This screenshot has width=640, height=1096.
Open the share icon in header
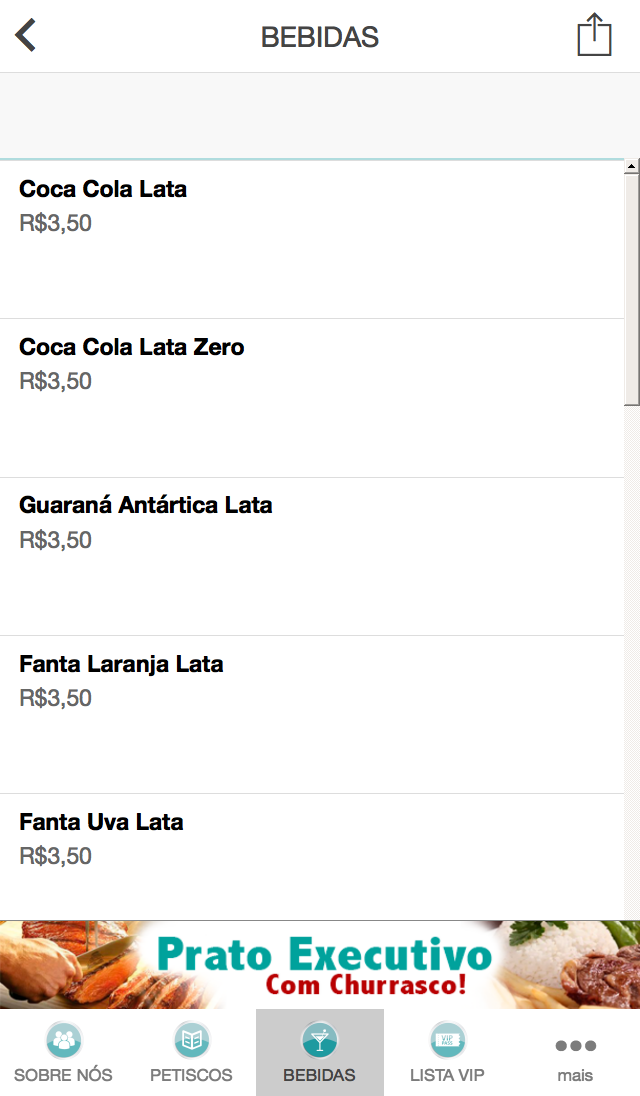tap(594, 35)
